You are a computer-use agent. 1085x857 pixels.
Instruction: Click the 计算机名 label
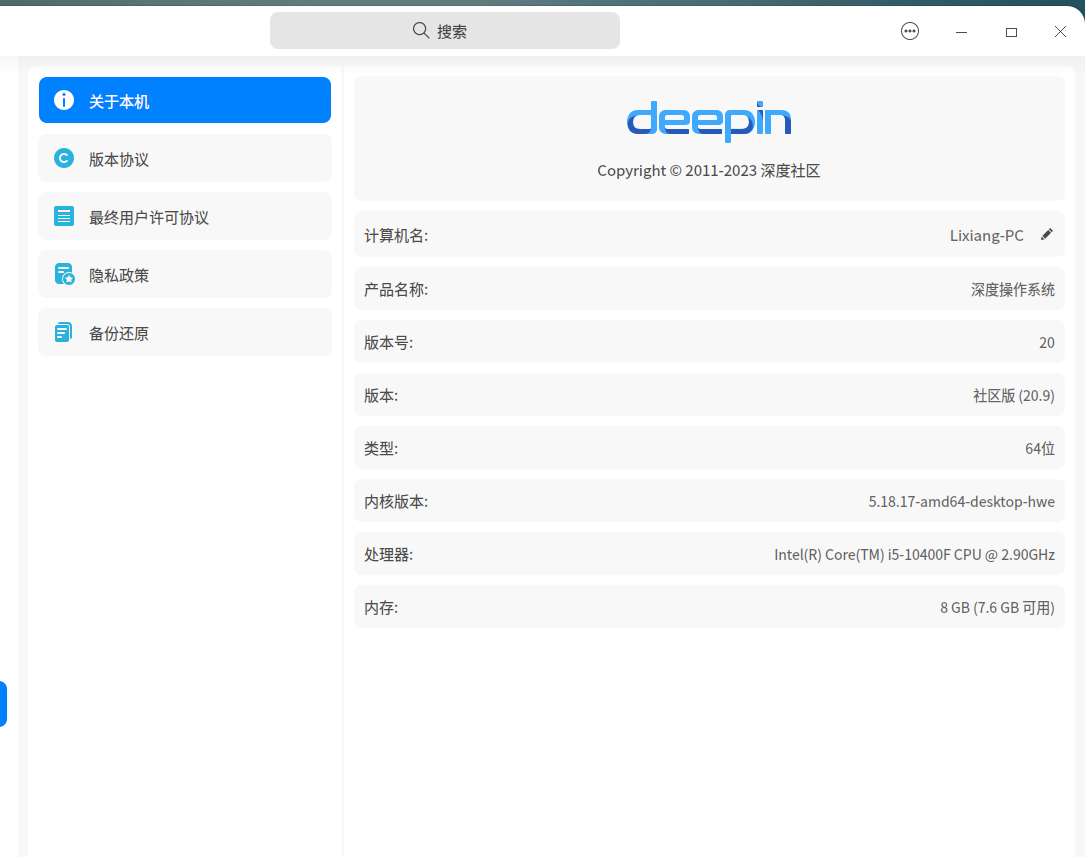(x=396, y=236)
